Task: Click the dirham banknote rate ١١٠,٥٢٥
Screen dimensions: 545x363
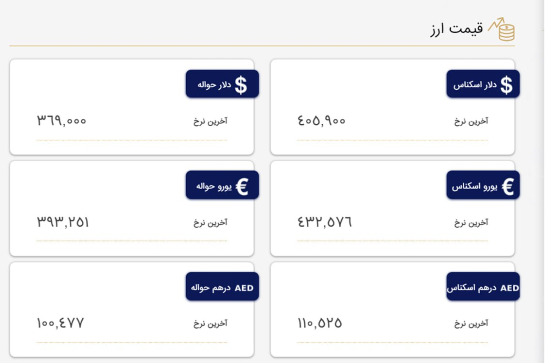Action: 320,323
